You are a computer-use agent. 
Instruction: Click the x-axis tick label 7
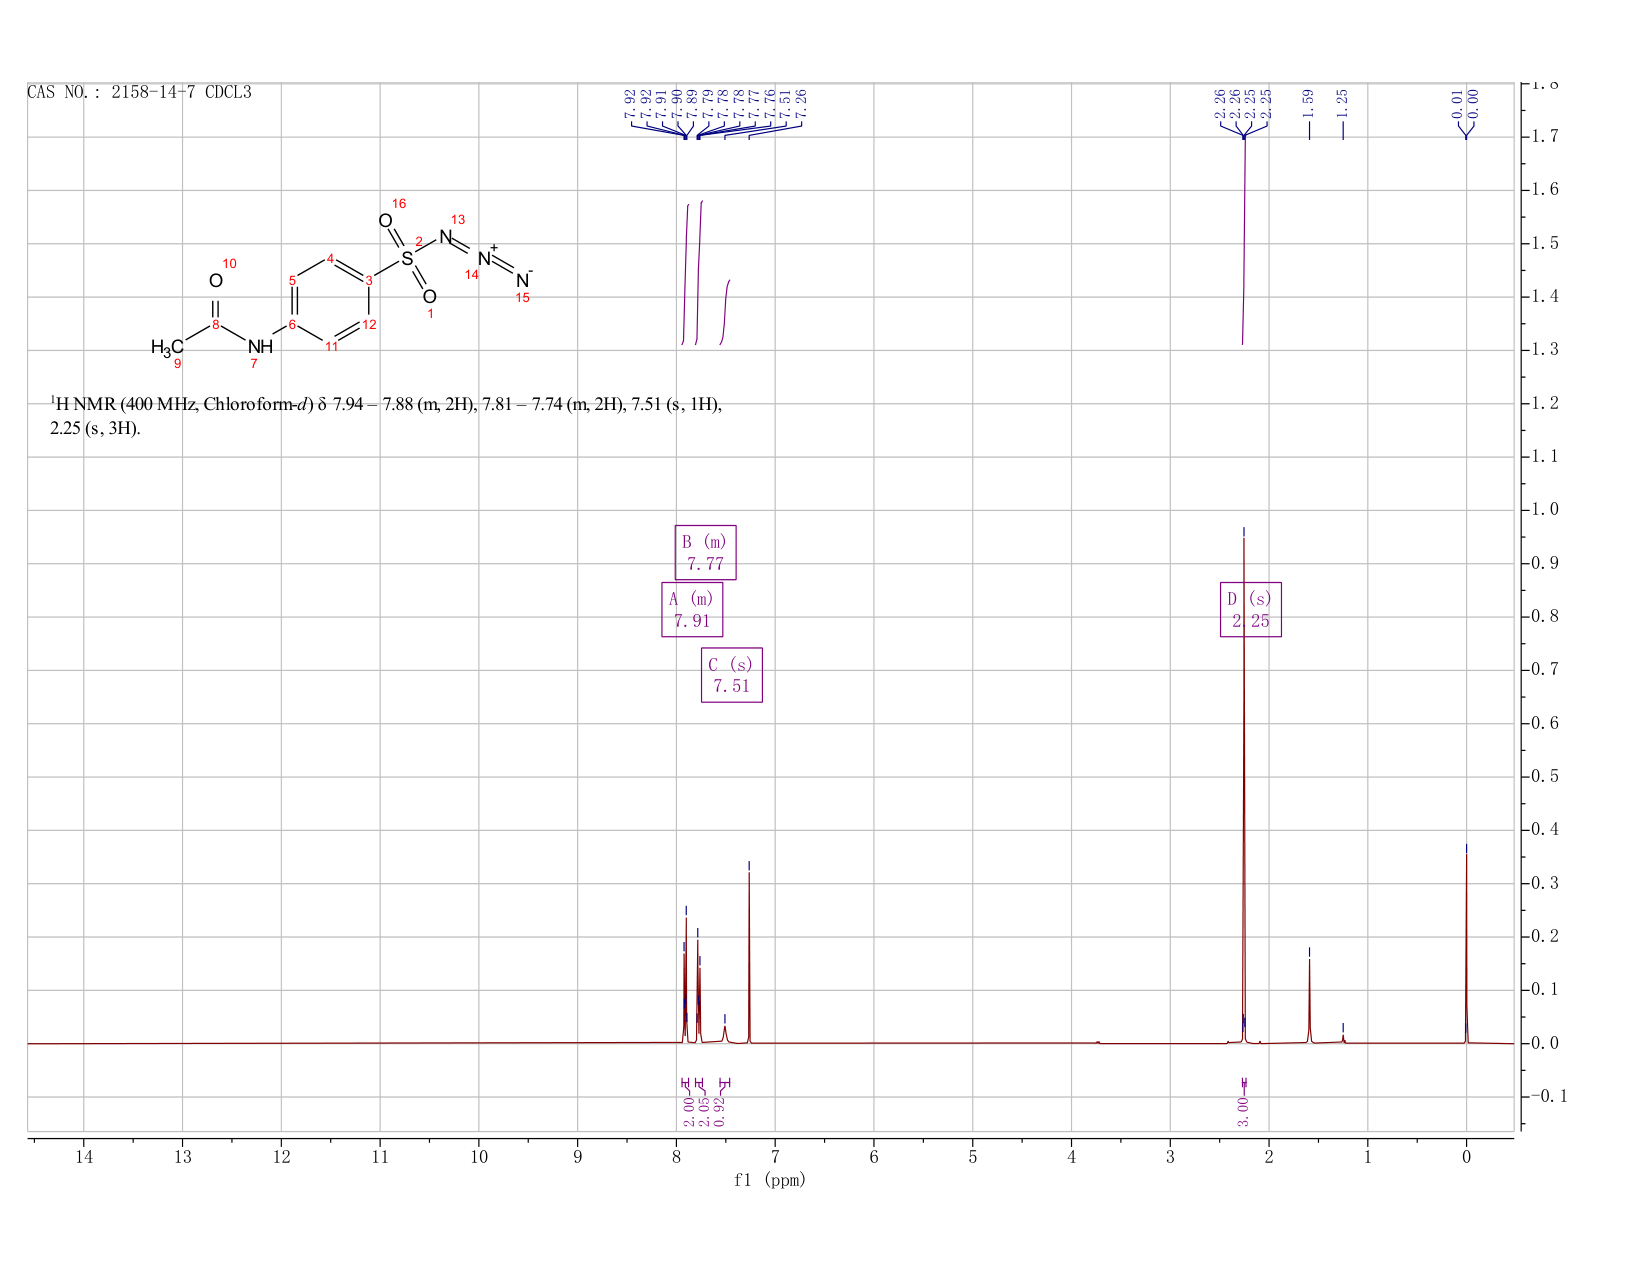(775, 1157)
